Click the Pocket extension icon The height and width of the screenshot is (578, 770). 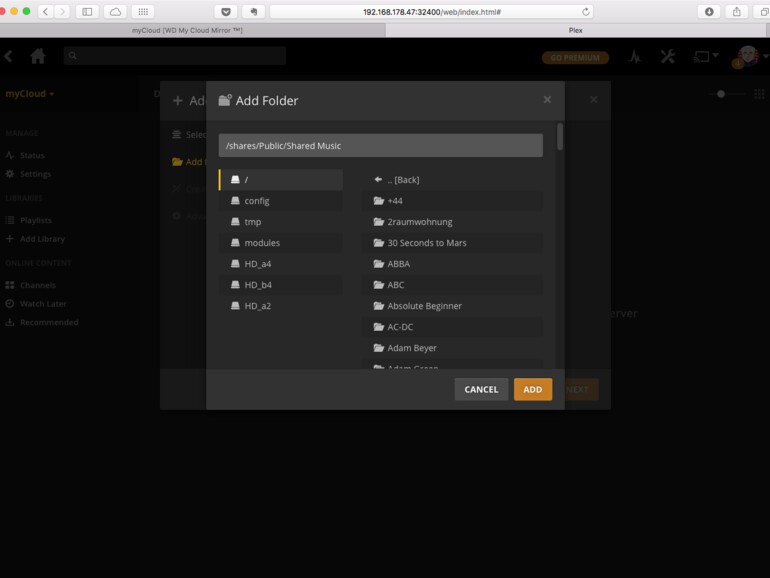coord(226,11)
